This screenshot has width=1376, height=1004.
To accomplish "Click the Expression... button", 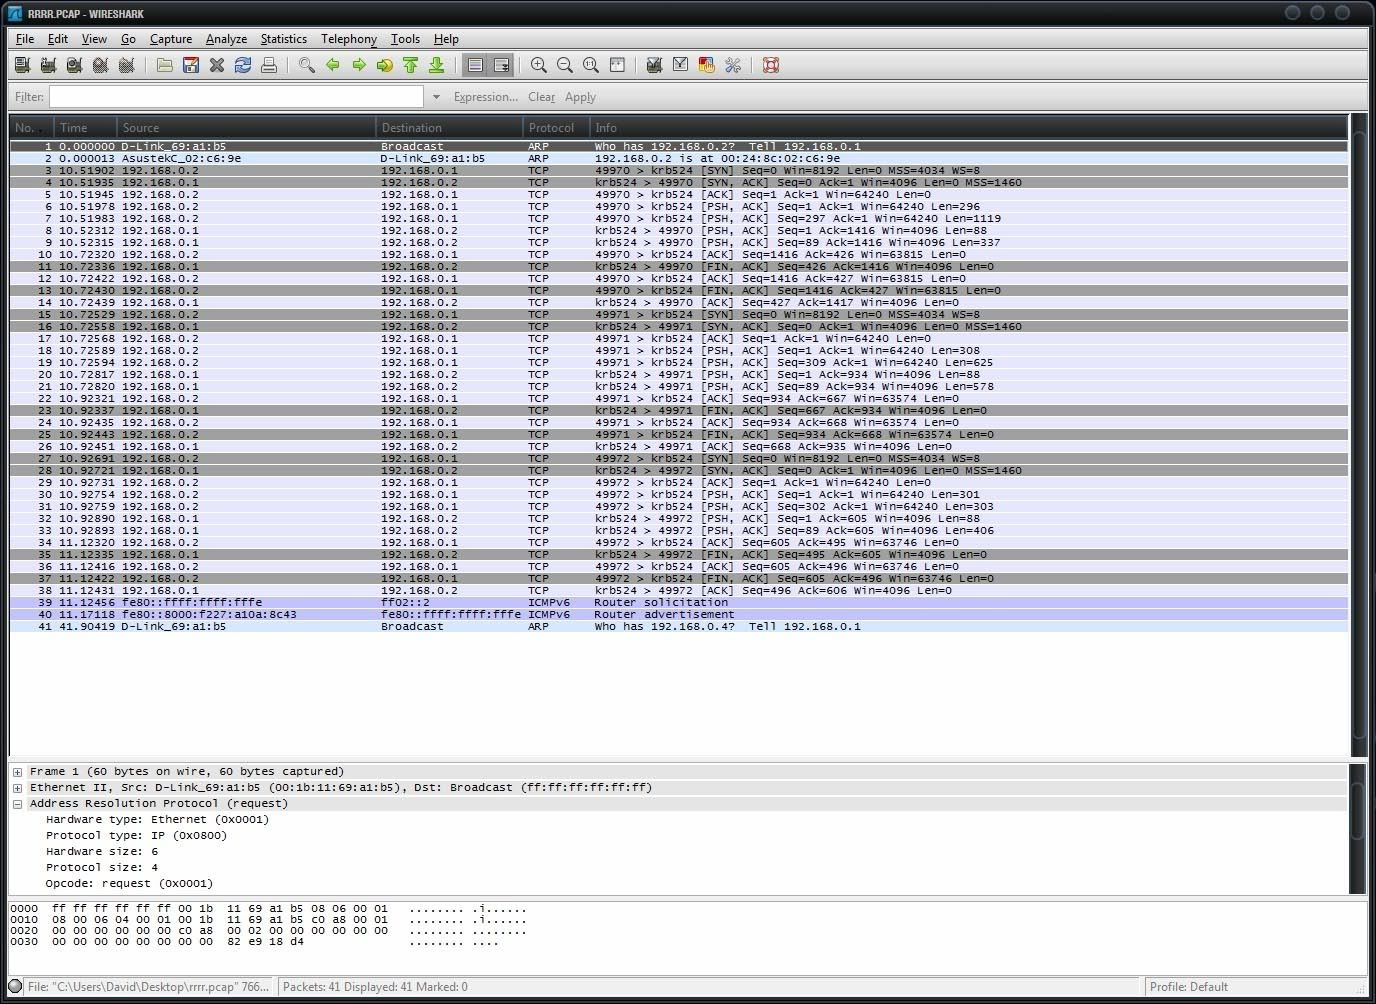I will click(486, 97).
